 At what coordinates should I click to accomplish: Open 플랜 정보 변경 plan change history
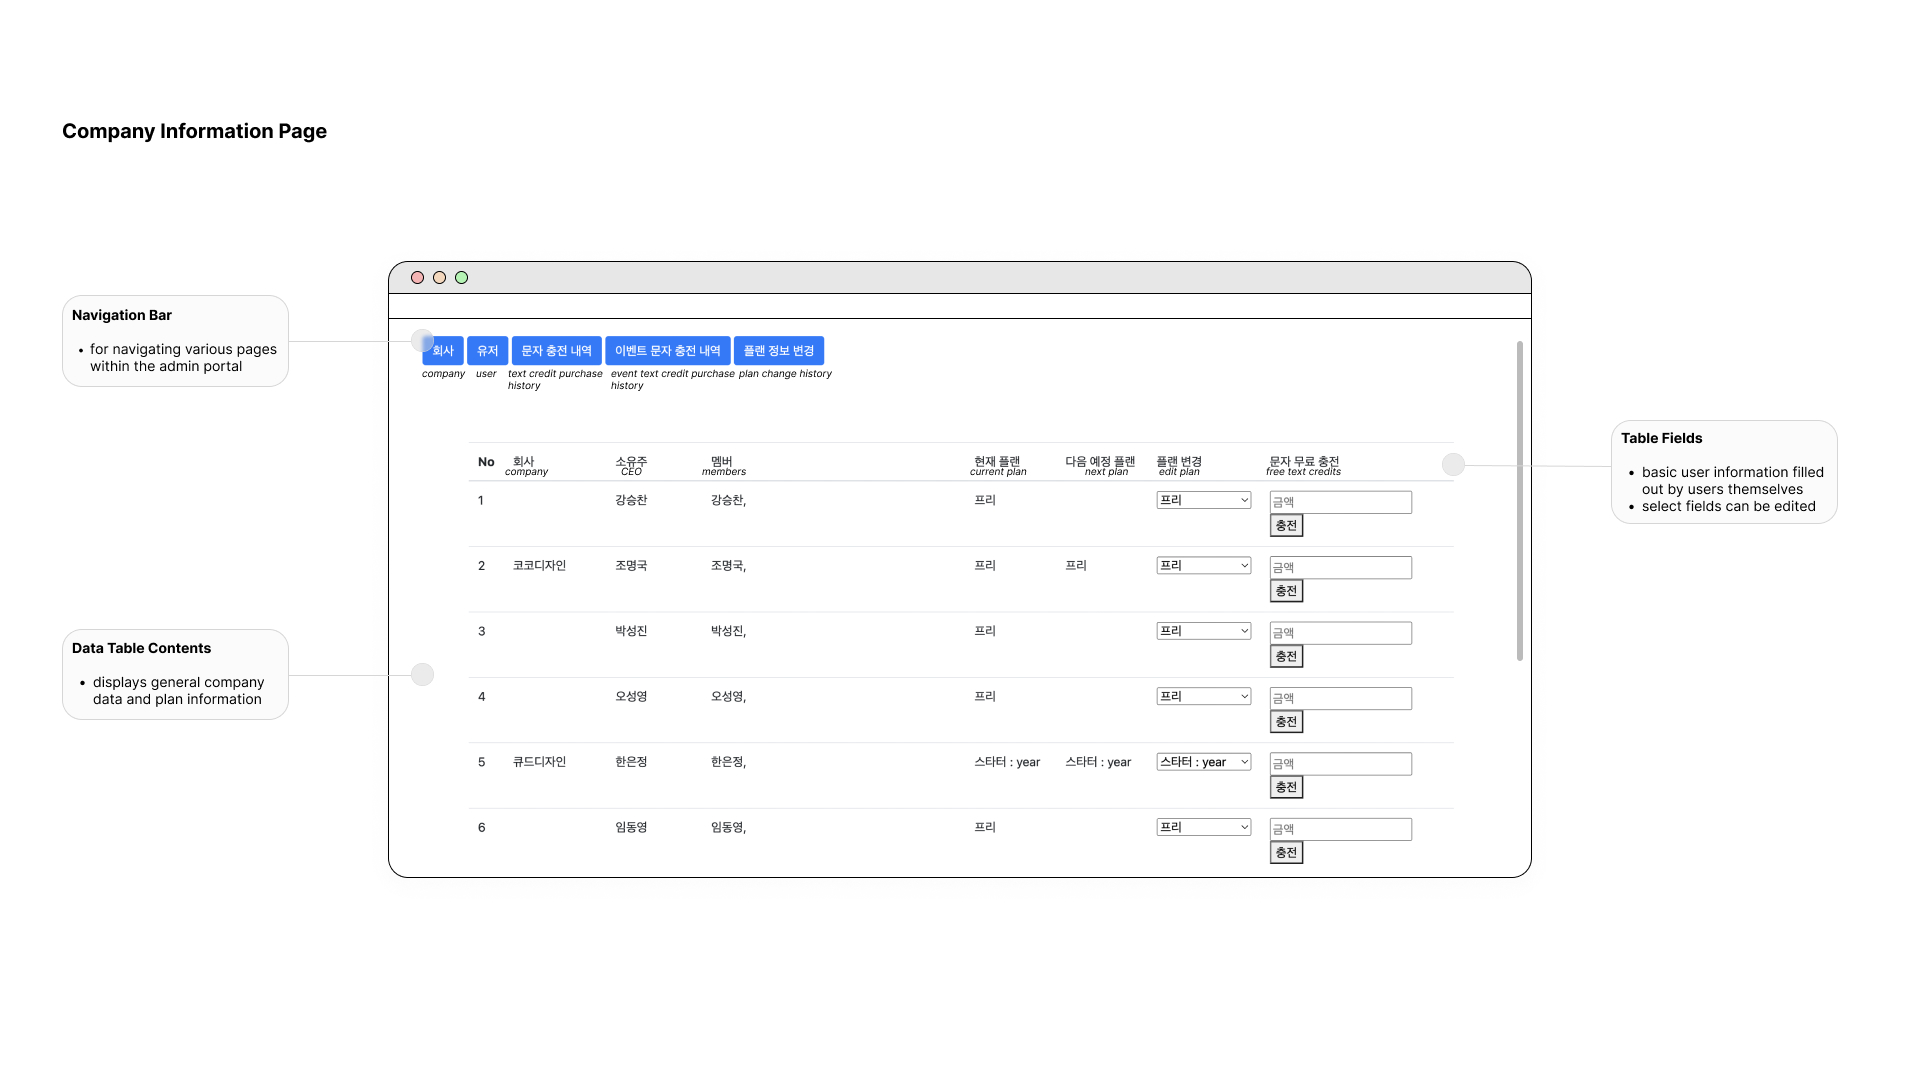tap(779, 351)
